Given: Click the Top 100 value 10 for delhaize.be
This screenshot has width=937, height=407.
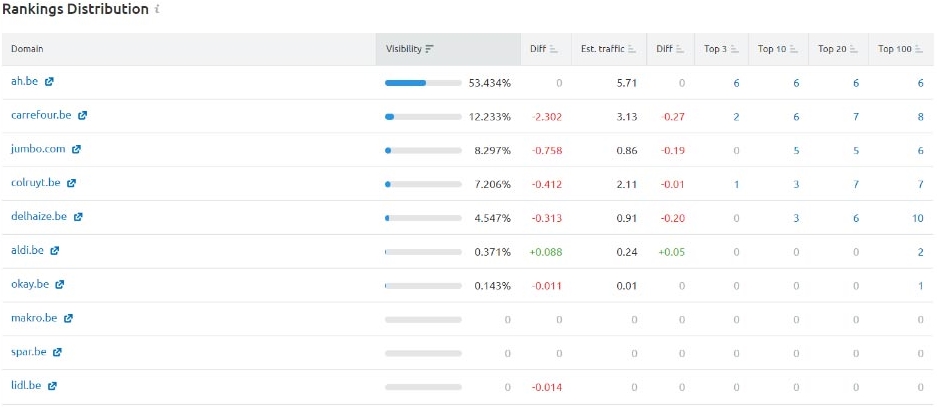Looking at the screenshot, I should 918,219.
